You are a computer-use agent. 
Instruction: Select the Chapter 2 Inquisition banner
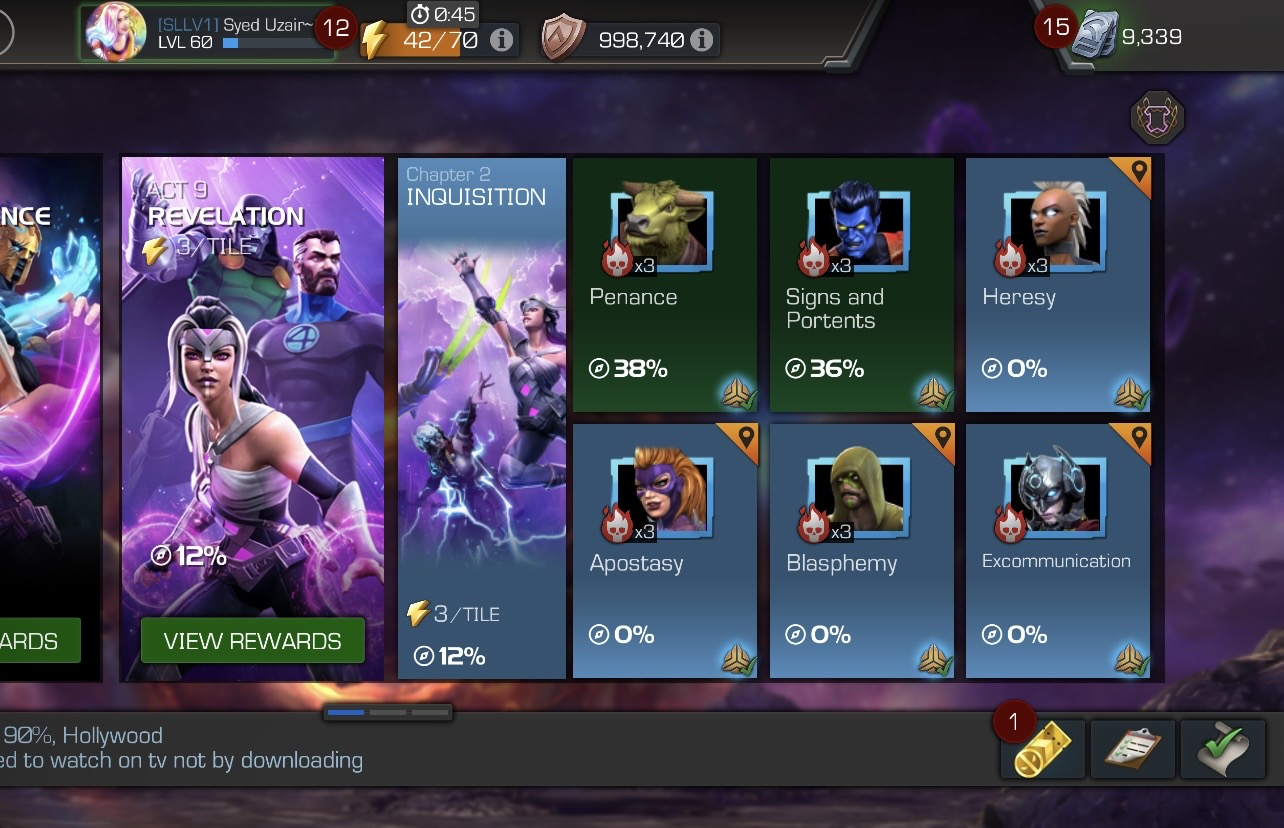482,418
